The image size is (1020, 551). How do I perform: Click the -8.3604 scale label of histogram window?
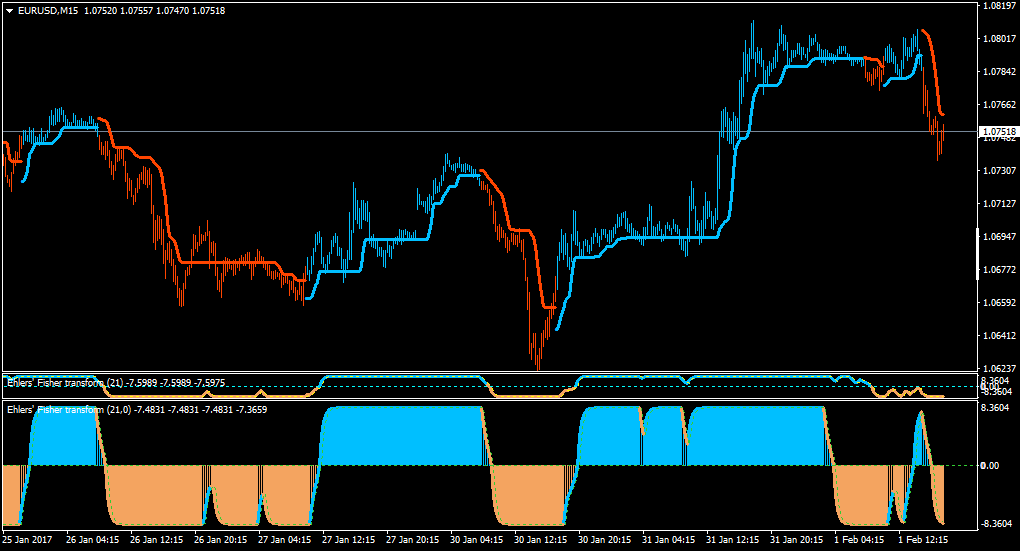click(995, 523)
